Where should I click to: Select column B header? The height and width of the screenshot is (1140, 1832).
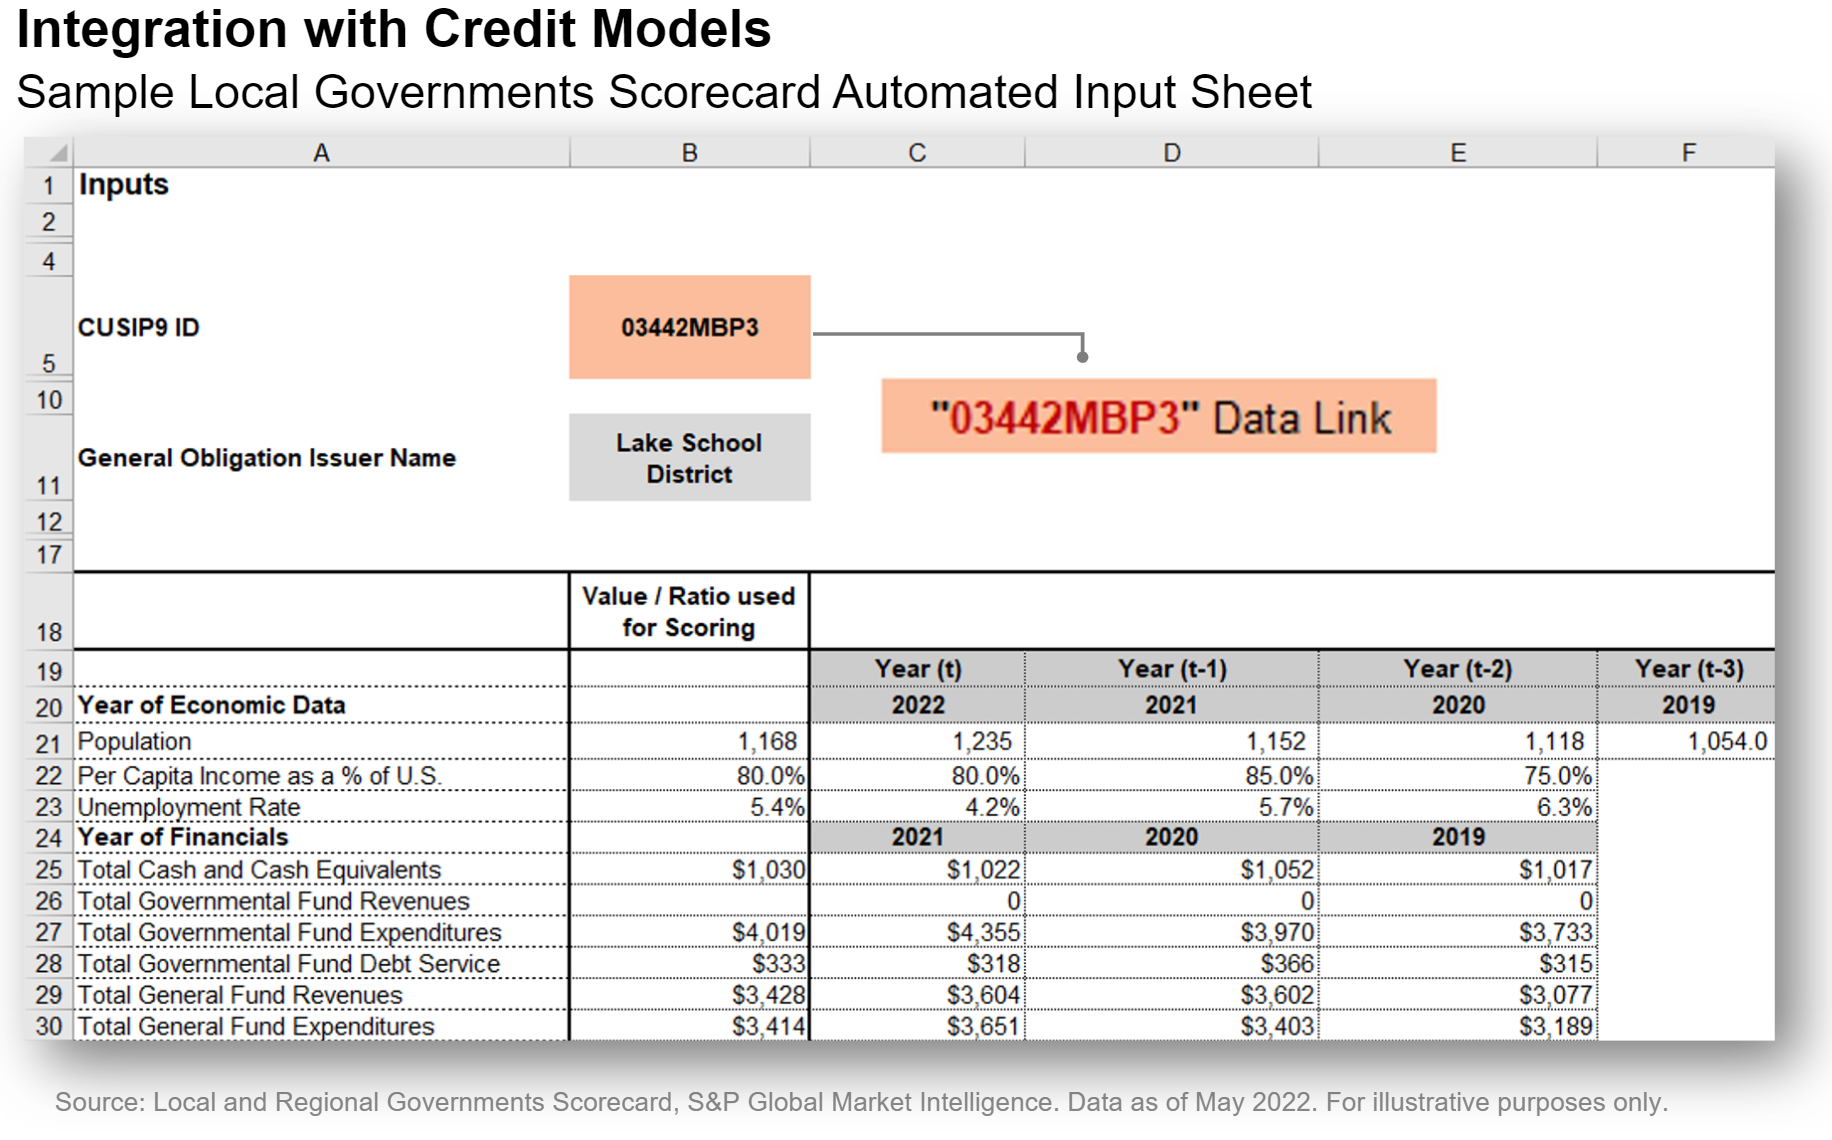coord(689,153)
